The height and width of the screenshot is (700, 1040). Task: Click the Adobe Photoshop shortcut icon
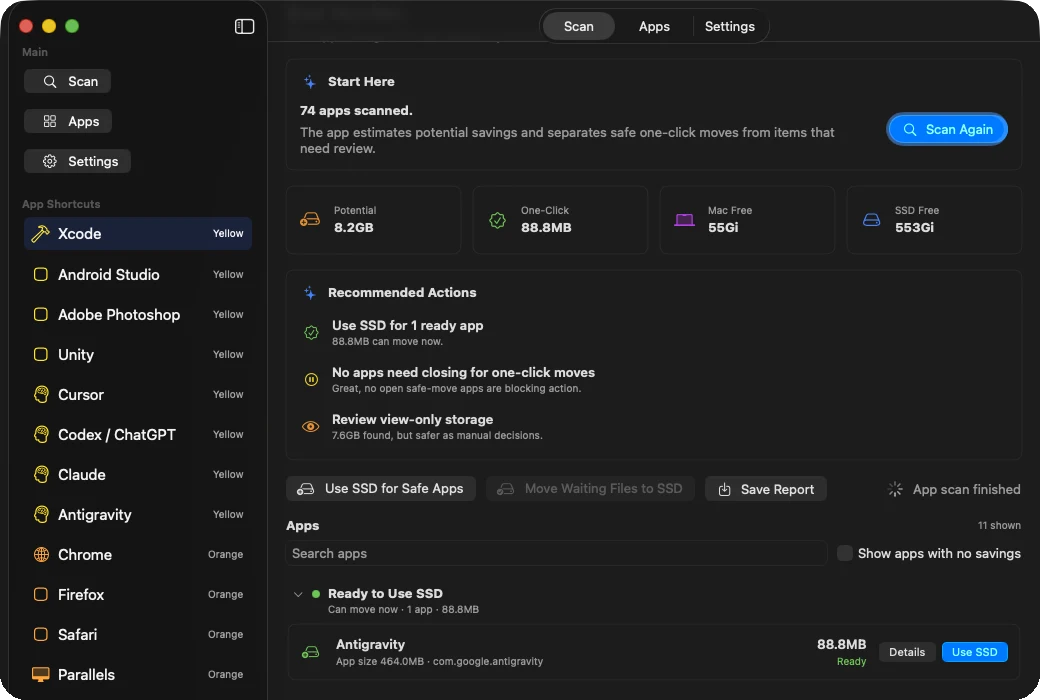coord(40,315)
